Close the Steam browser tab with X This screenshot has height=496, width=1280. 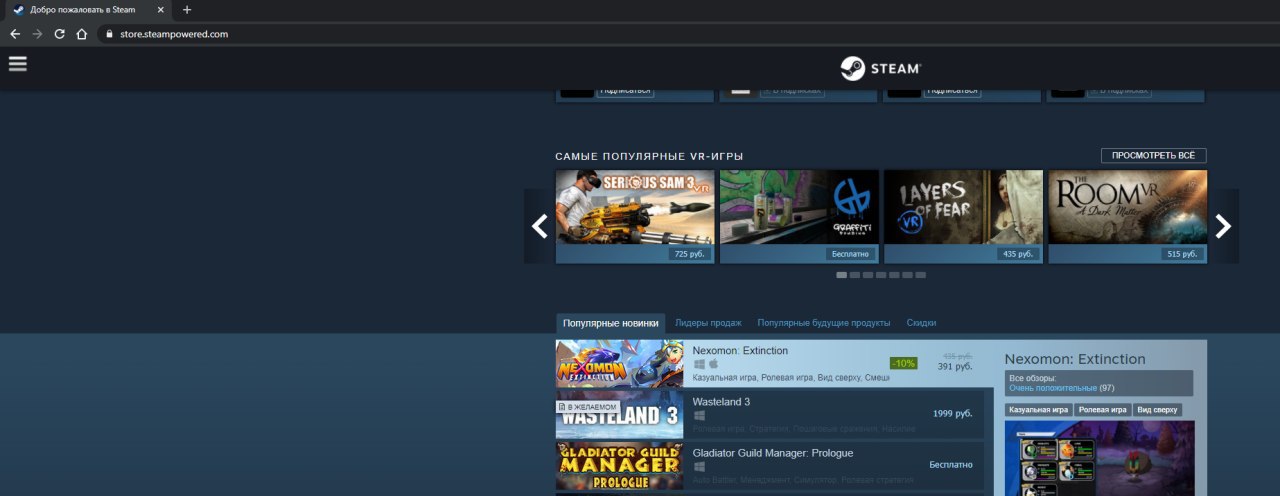click(161, 10)
